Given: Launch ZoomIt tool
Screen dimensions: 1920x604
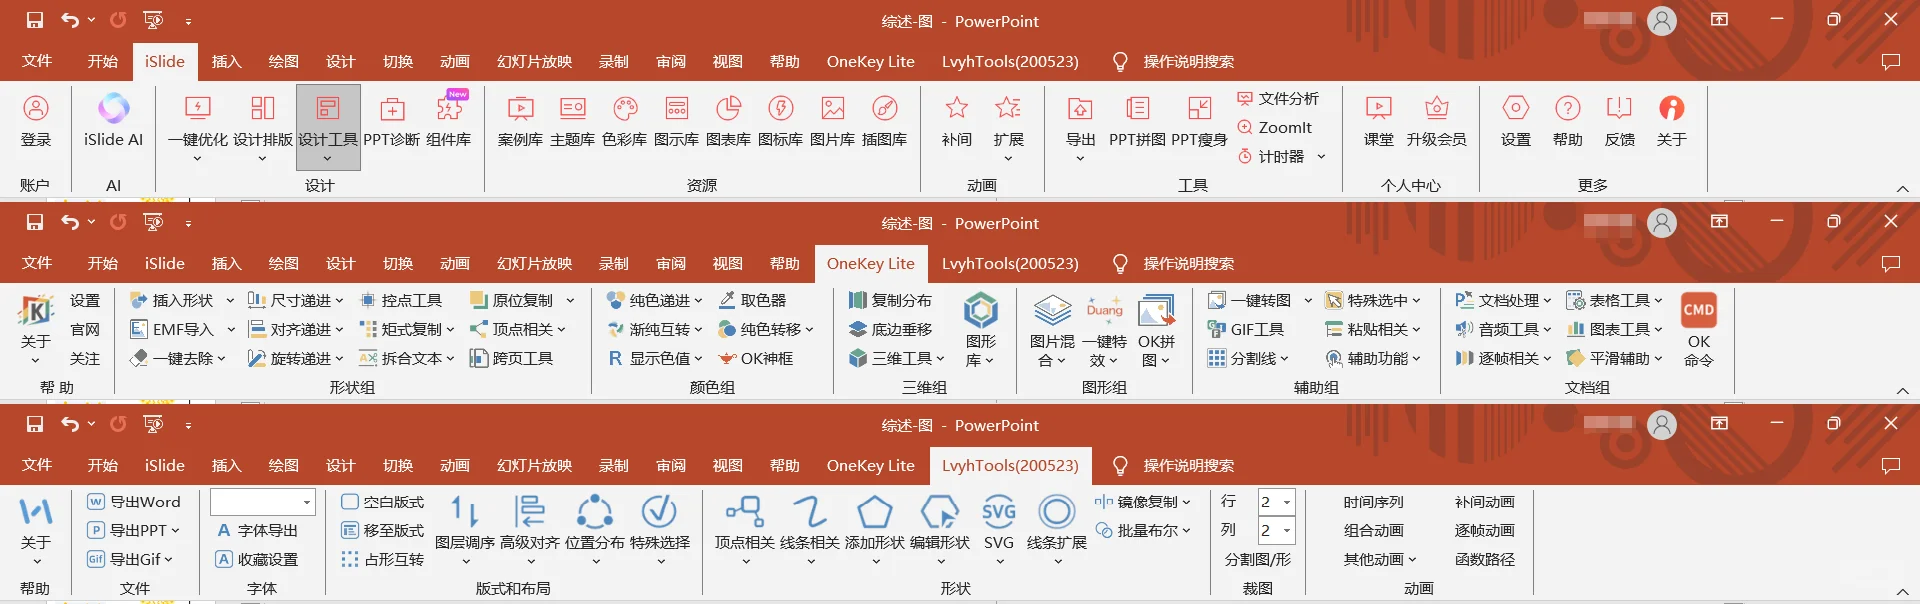Looking at the screenshot, I should pyautogui.click(x=1274, y=127).
